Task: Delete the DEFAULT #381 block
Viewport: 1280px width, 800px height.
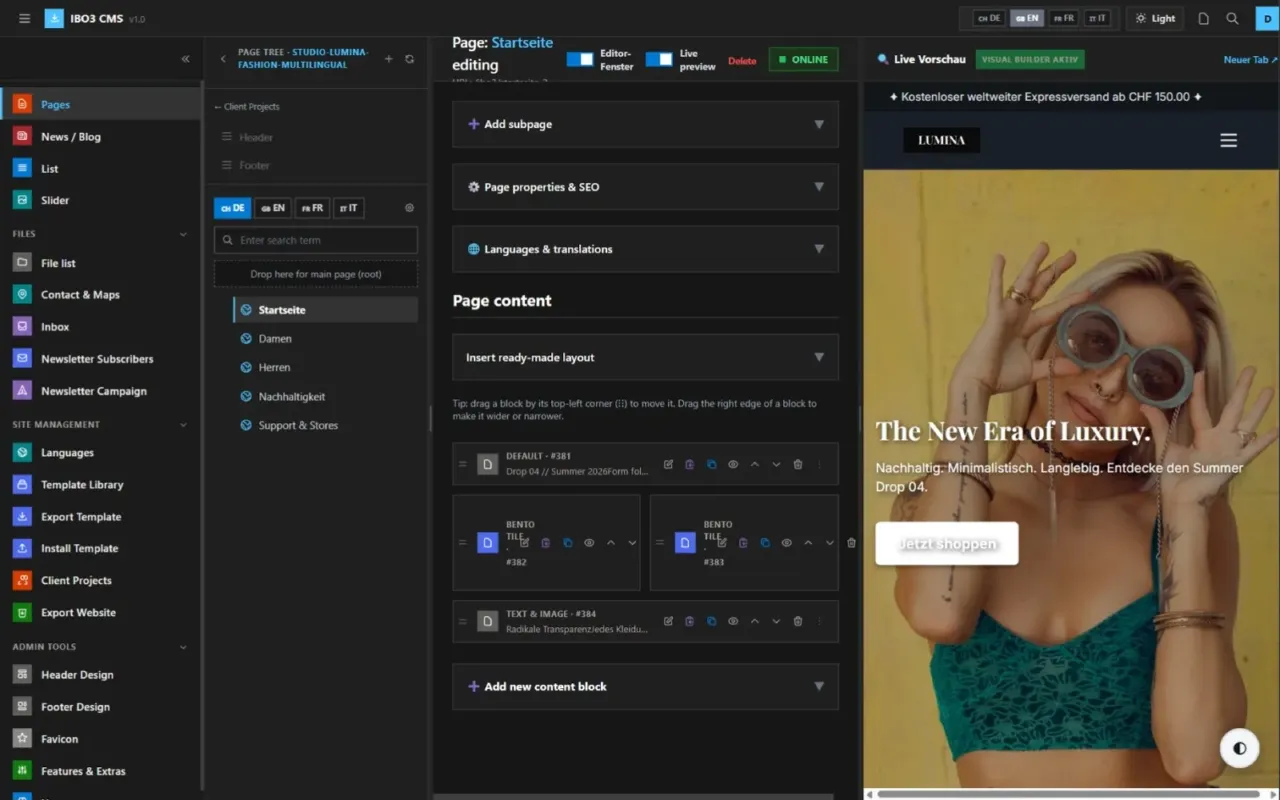Action: [x=797, y=464]
